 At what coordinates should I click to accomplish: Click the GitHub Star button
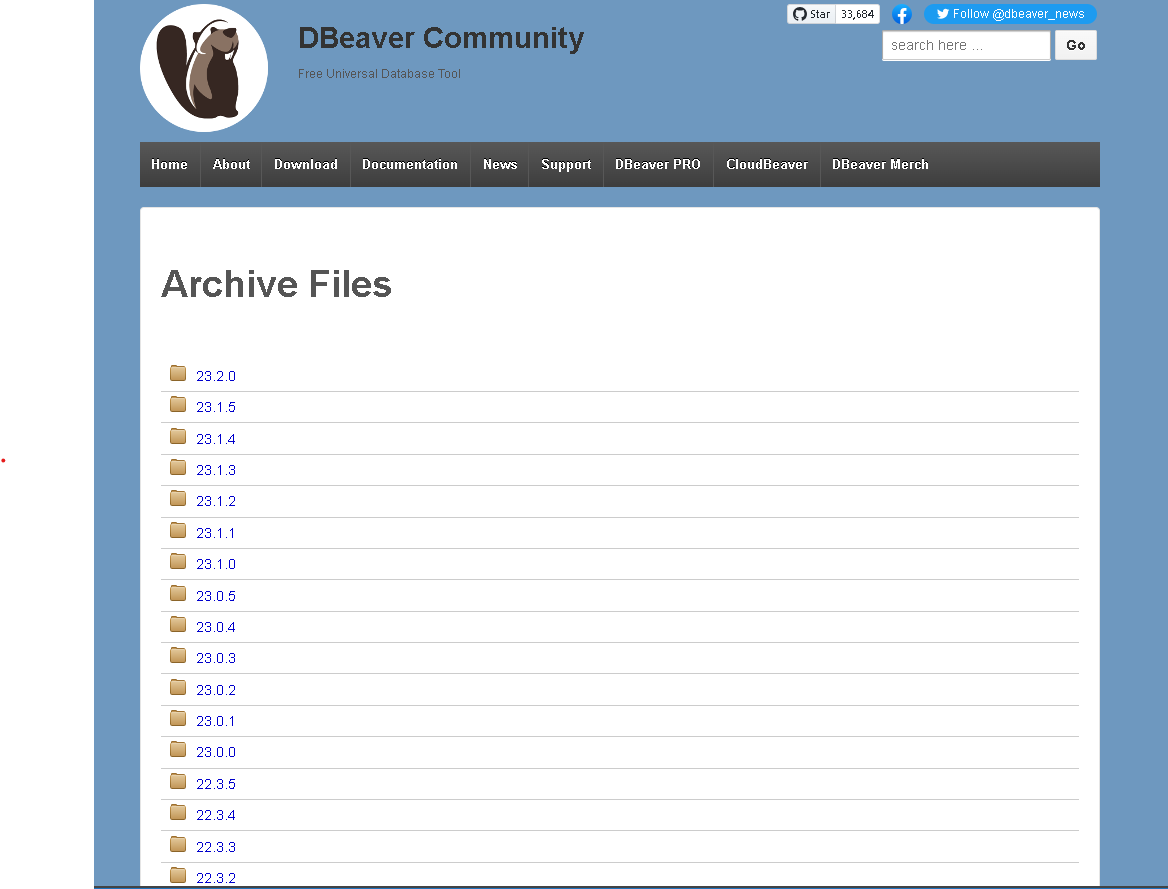click(x=811, y=14)
